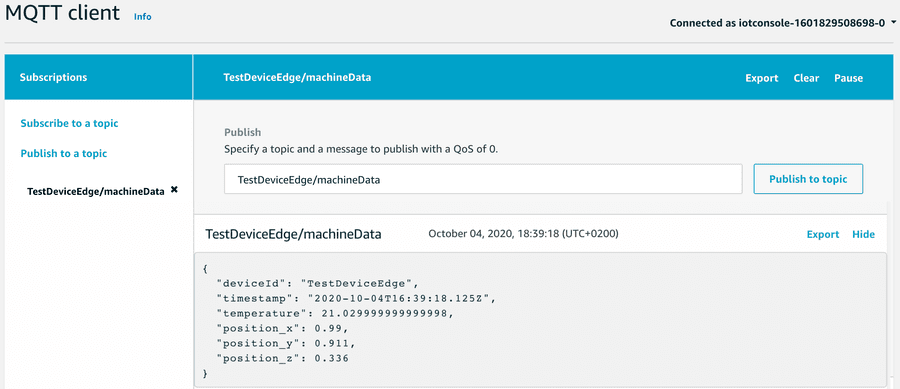Click the TestDeviceEdge/machineData blue header title

(297, 77)
